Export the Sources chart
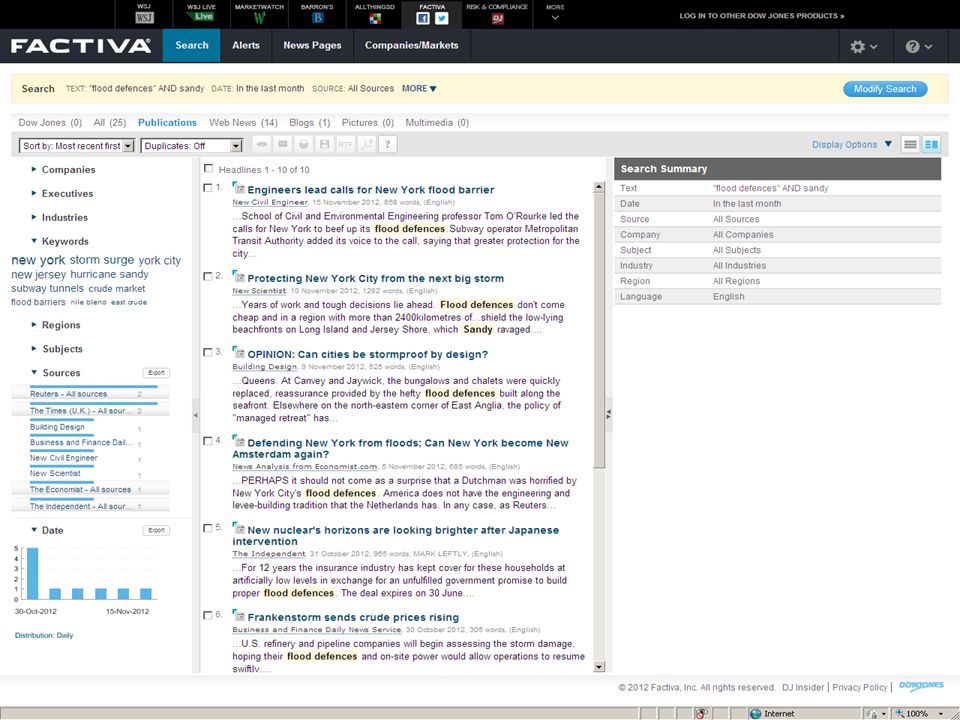Viewport: 960px width, 720px height. (x=156, y=373)
